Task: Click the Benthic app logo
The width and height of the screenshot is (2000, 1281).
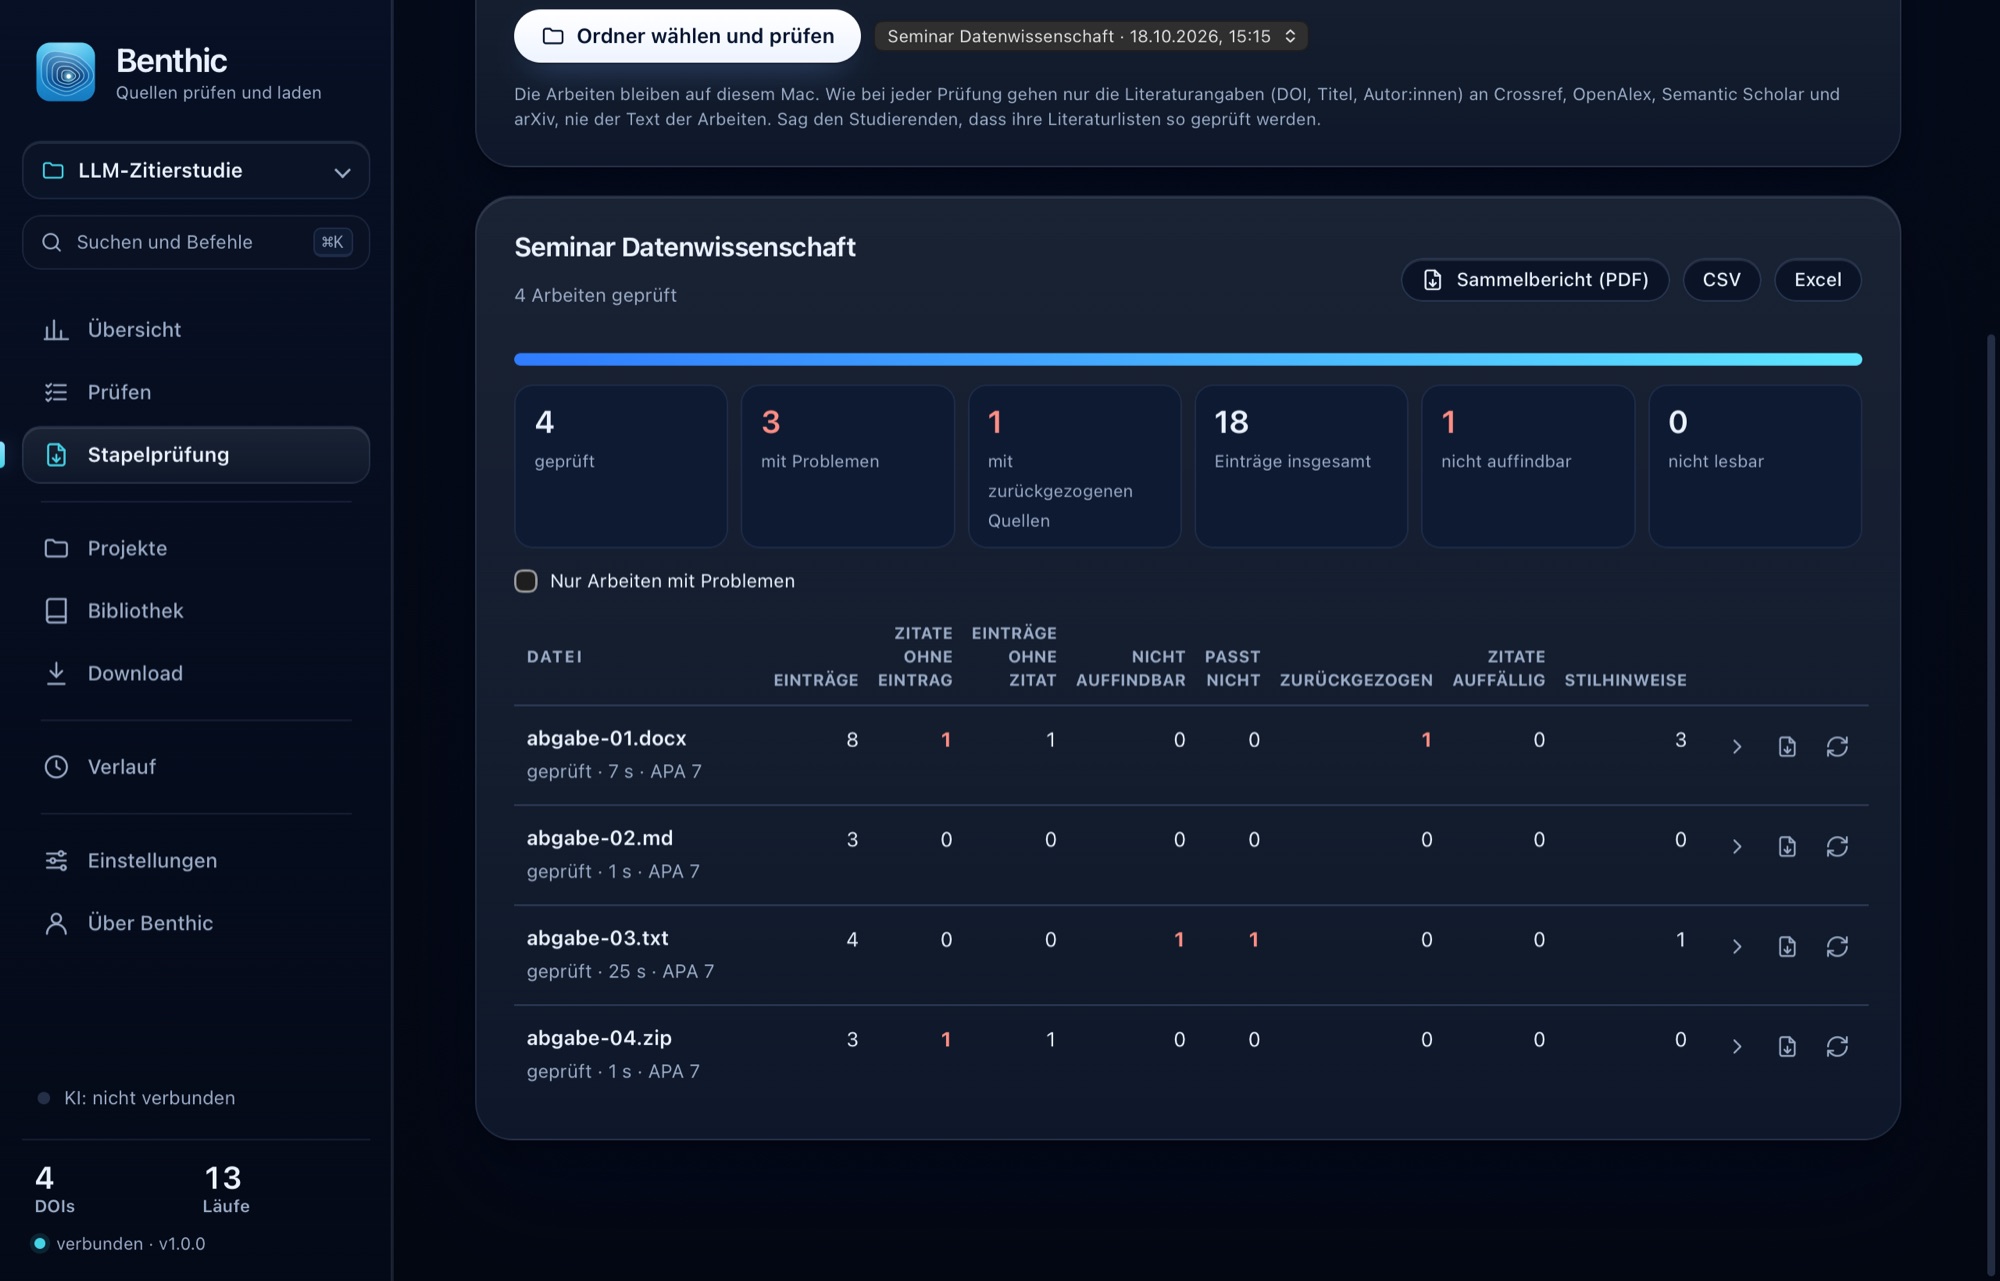Action: point(66,72)
